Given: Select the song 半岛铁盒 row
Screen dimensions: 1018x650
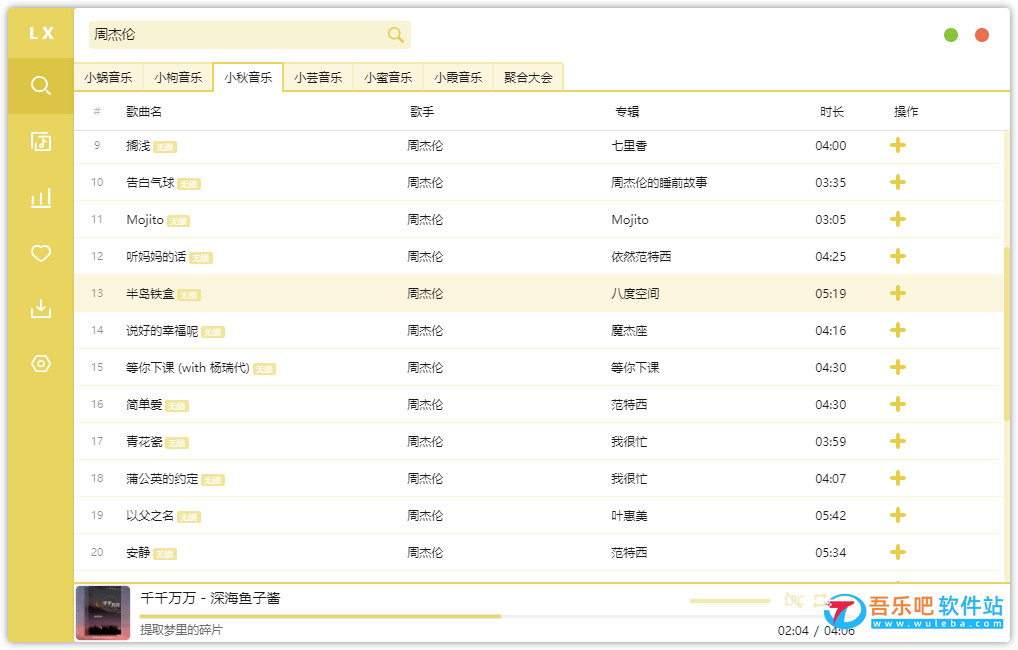Looking at the screenshot, I should click(x=500, y=293).
